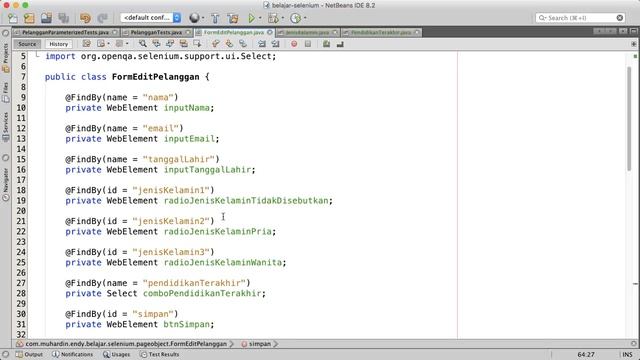
Task: Click the New File icon in the main toolbar
Action: [x=13, y=18]
